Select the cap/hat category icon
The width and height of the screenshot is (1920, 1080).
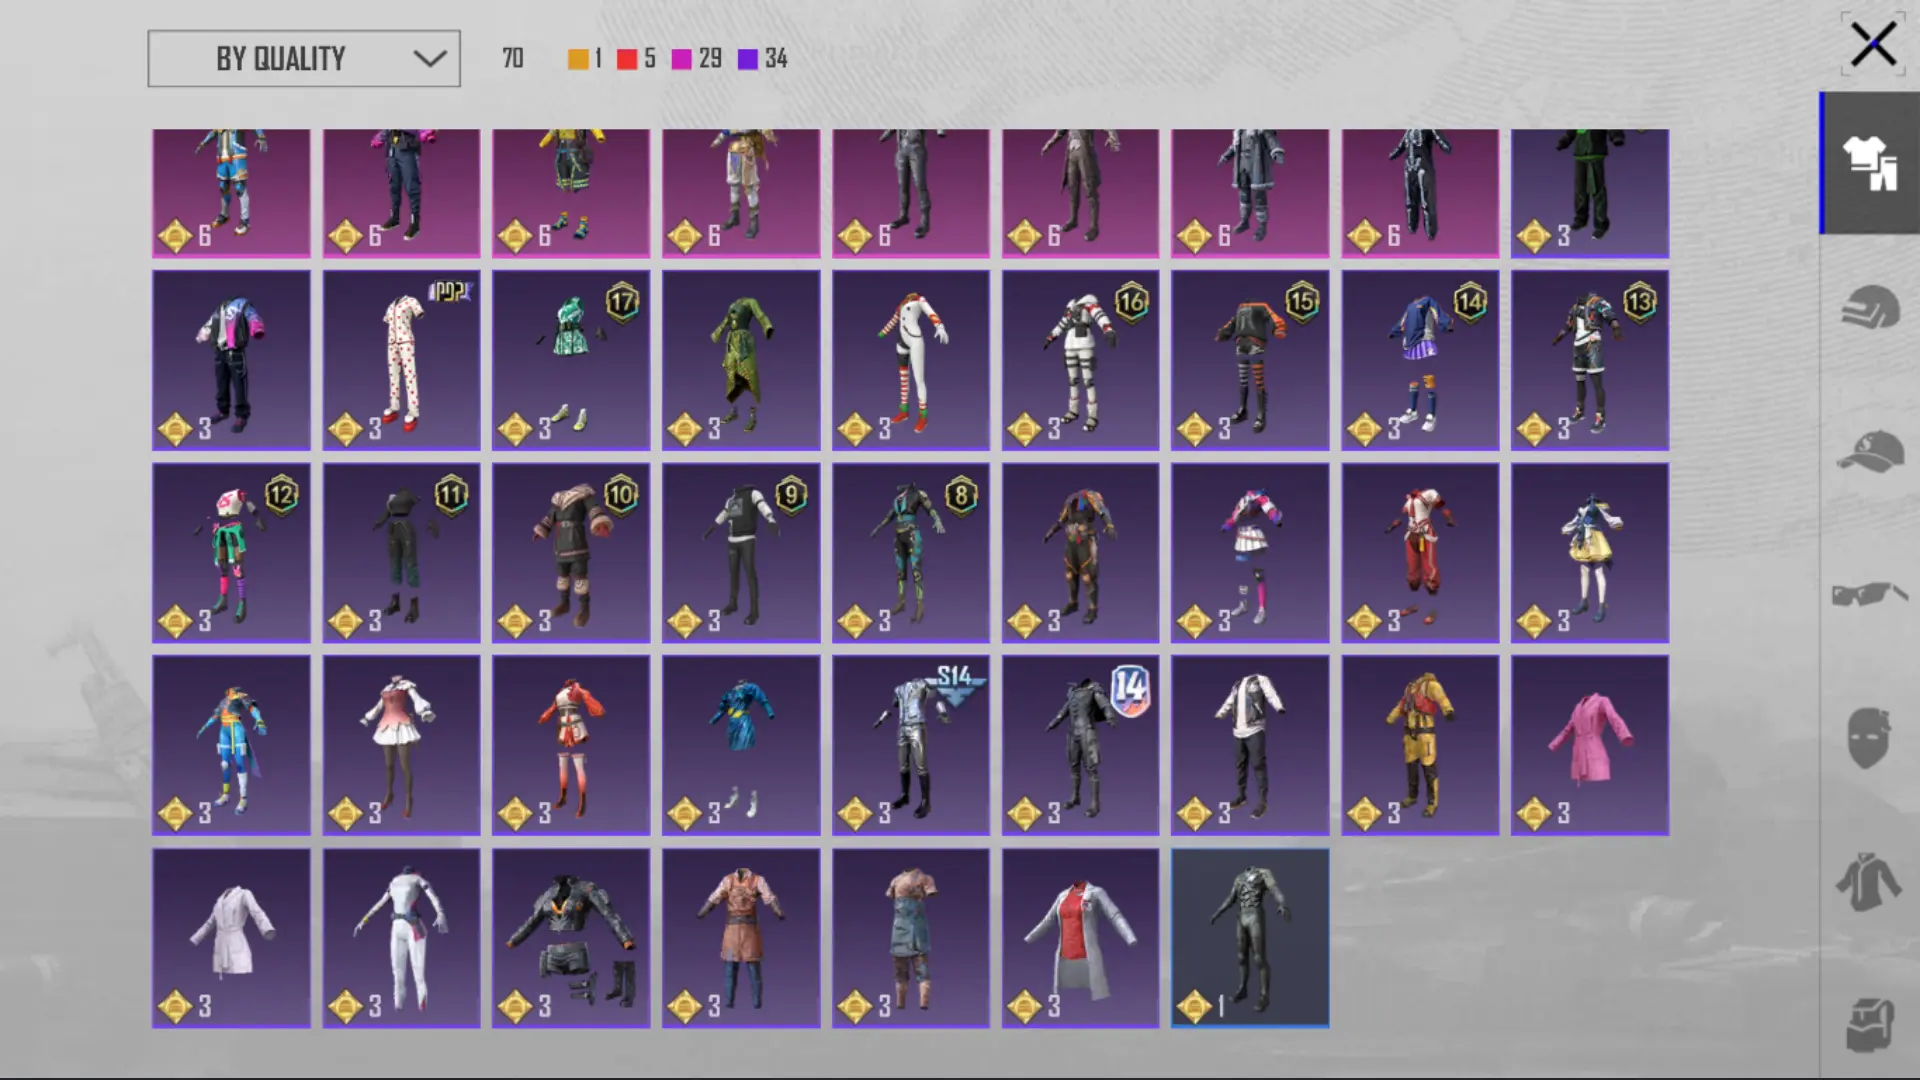click(x=1869, y=452)
